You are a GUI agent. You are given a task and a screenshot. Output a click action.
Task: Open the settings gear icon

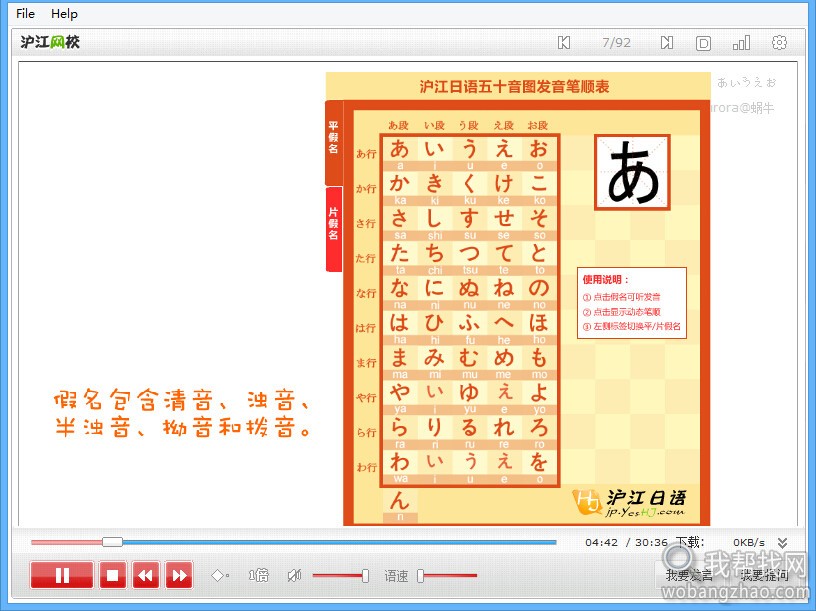tap(779, 43)
